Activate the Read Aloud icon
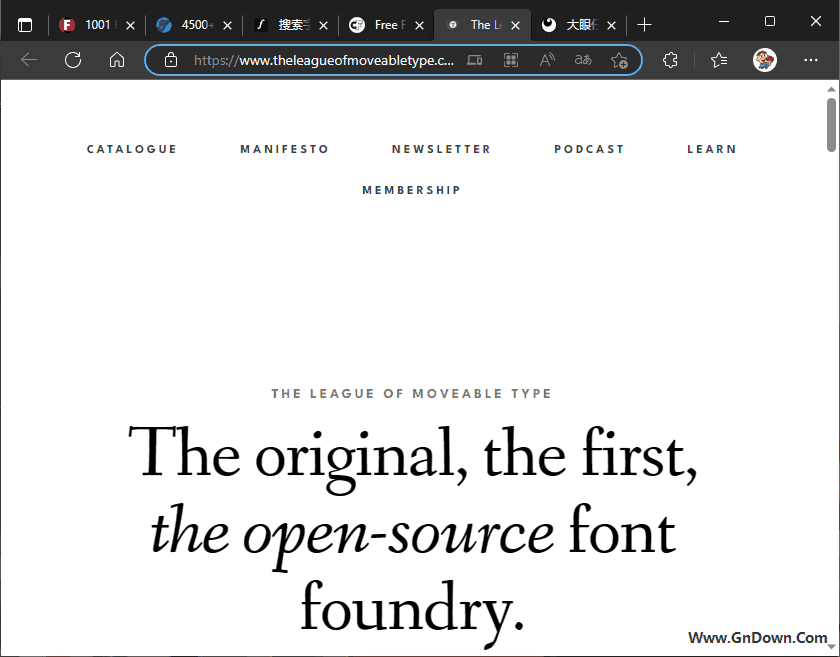Screen dimensions: 840x657 pyautogui.click(x=547, y=60)
